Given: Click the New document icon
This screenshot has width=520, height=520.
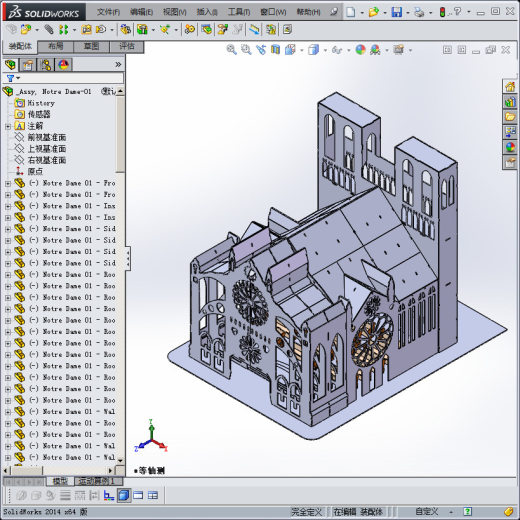Looking at the screenshot, I should [x=350, y=12].
